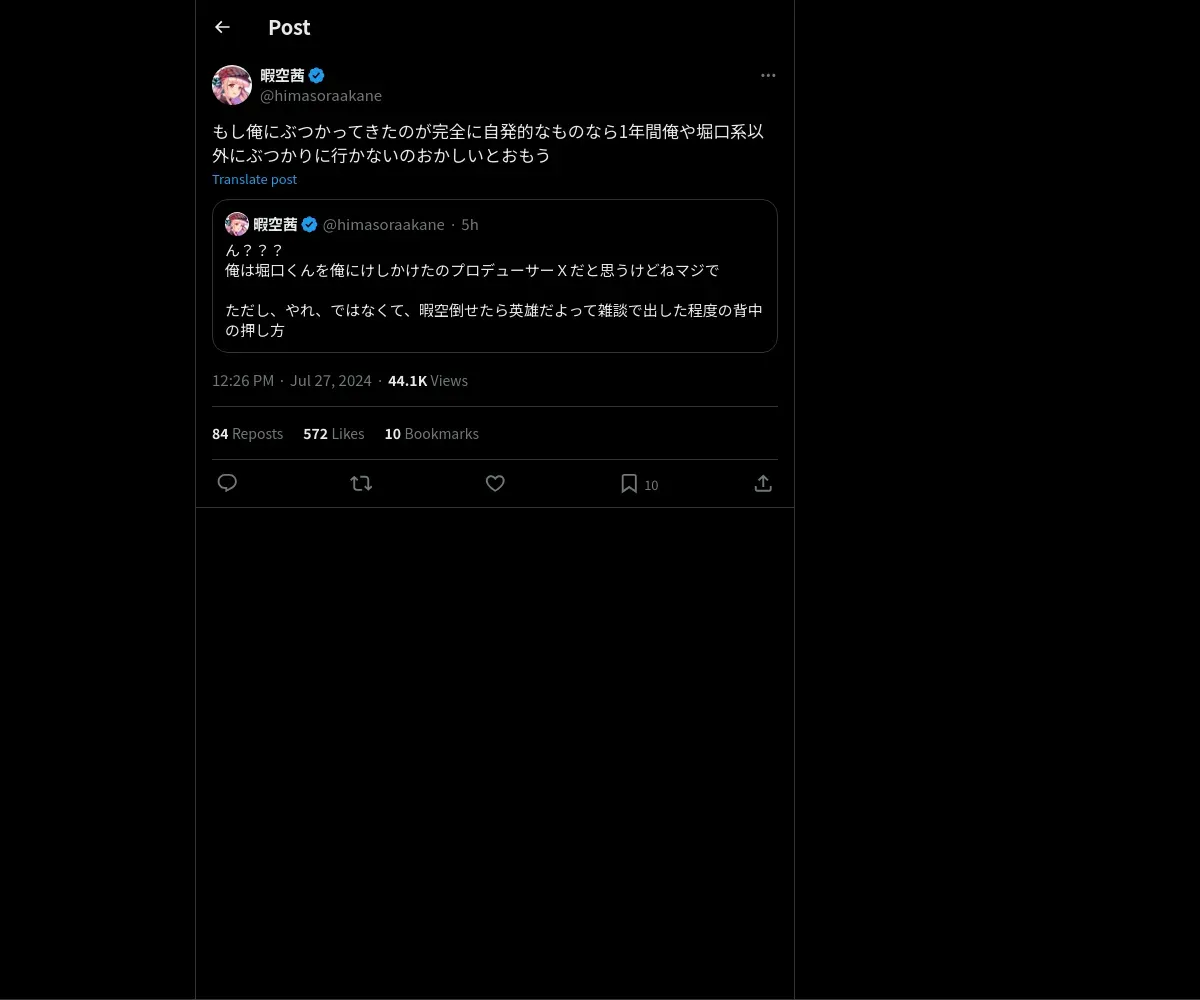Image resolution: width=1200 pixels, height=1000 pixels.
Task: Open the three-dot more options menu
Action: (768, 75)
